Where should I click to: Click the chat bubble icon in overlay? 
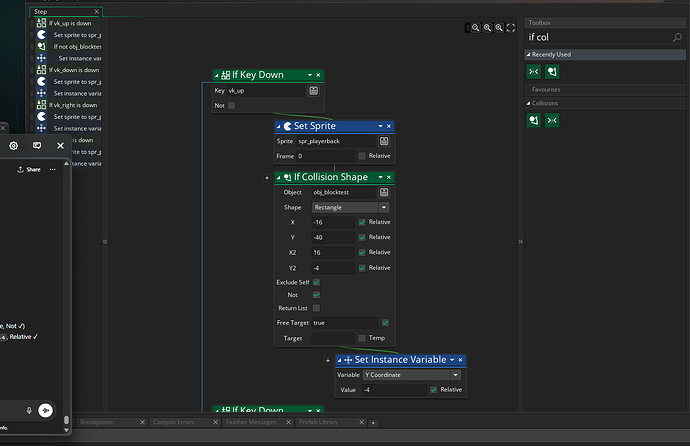(37, 146)
